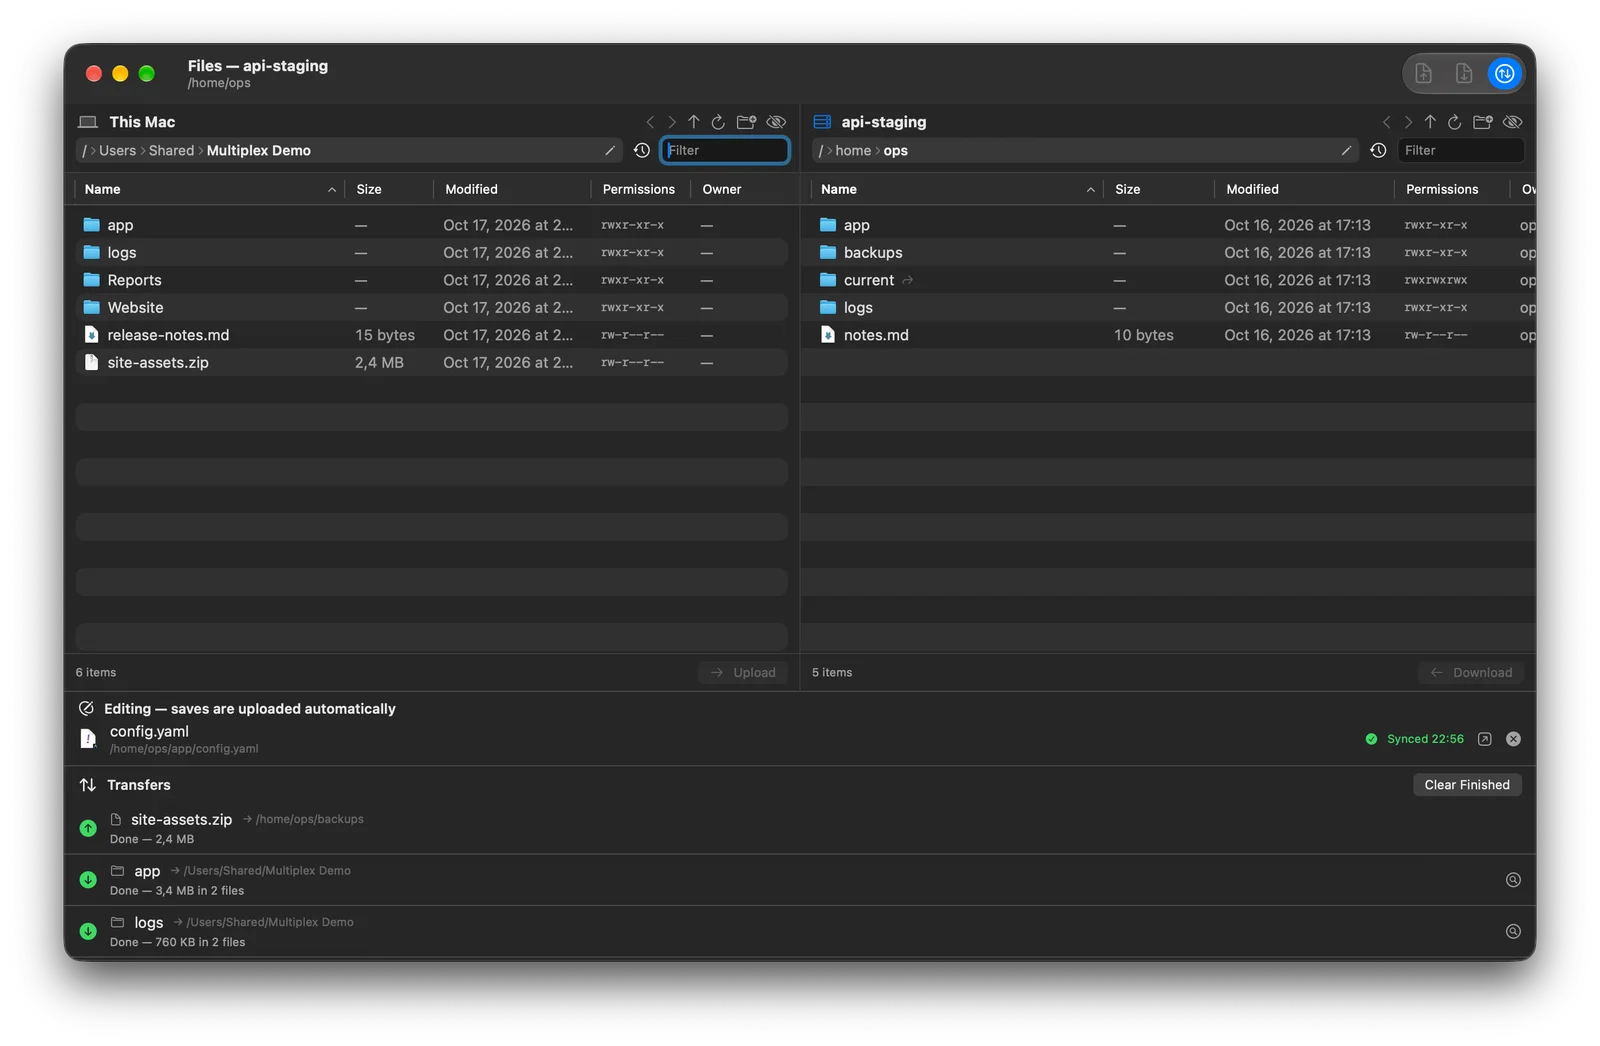
Task: Reveal downloaded logs folder in Finder
Action: tap(1513, 931)
